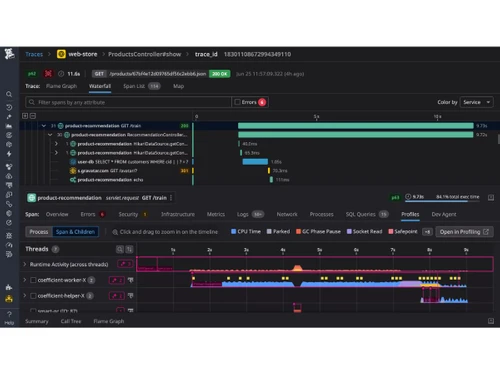Viewport: 500px width, 375px height.
Task: Collapse the product-recommendation GET /train span
Action: coord(44,126)
